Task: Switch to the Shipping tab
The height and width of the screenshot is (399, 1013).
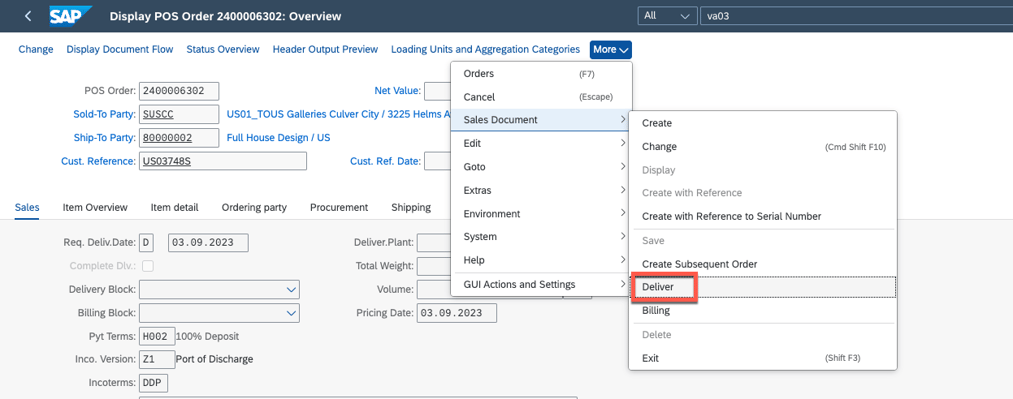Action: pos(411,207)
